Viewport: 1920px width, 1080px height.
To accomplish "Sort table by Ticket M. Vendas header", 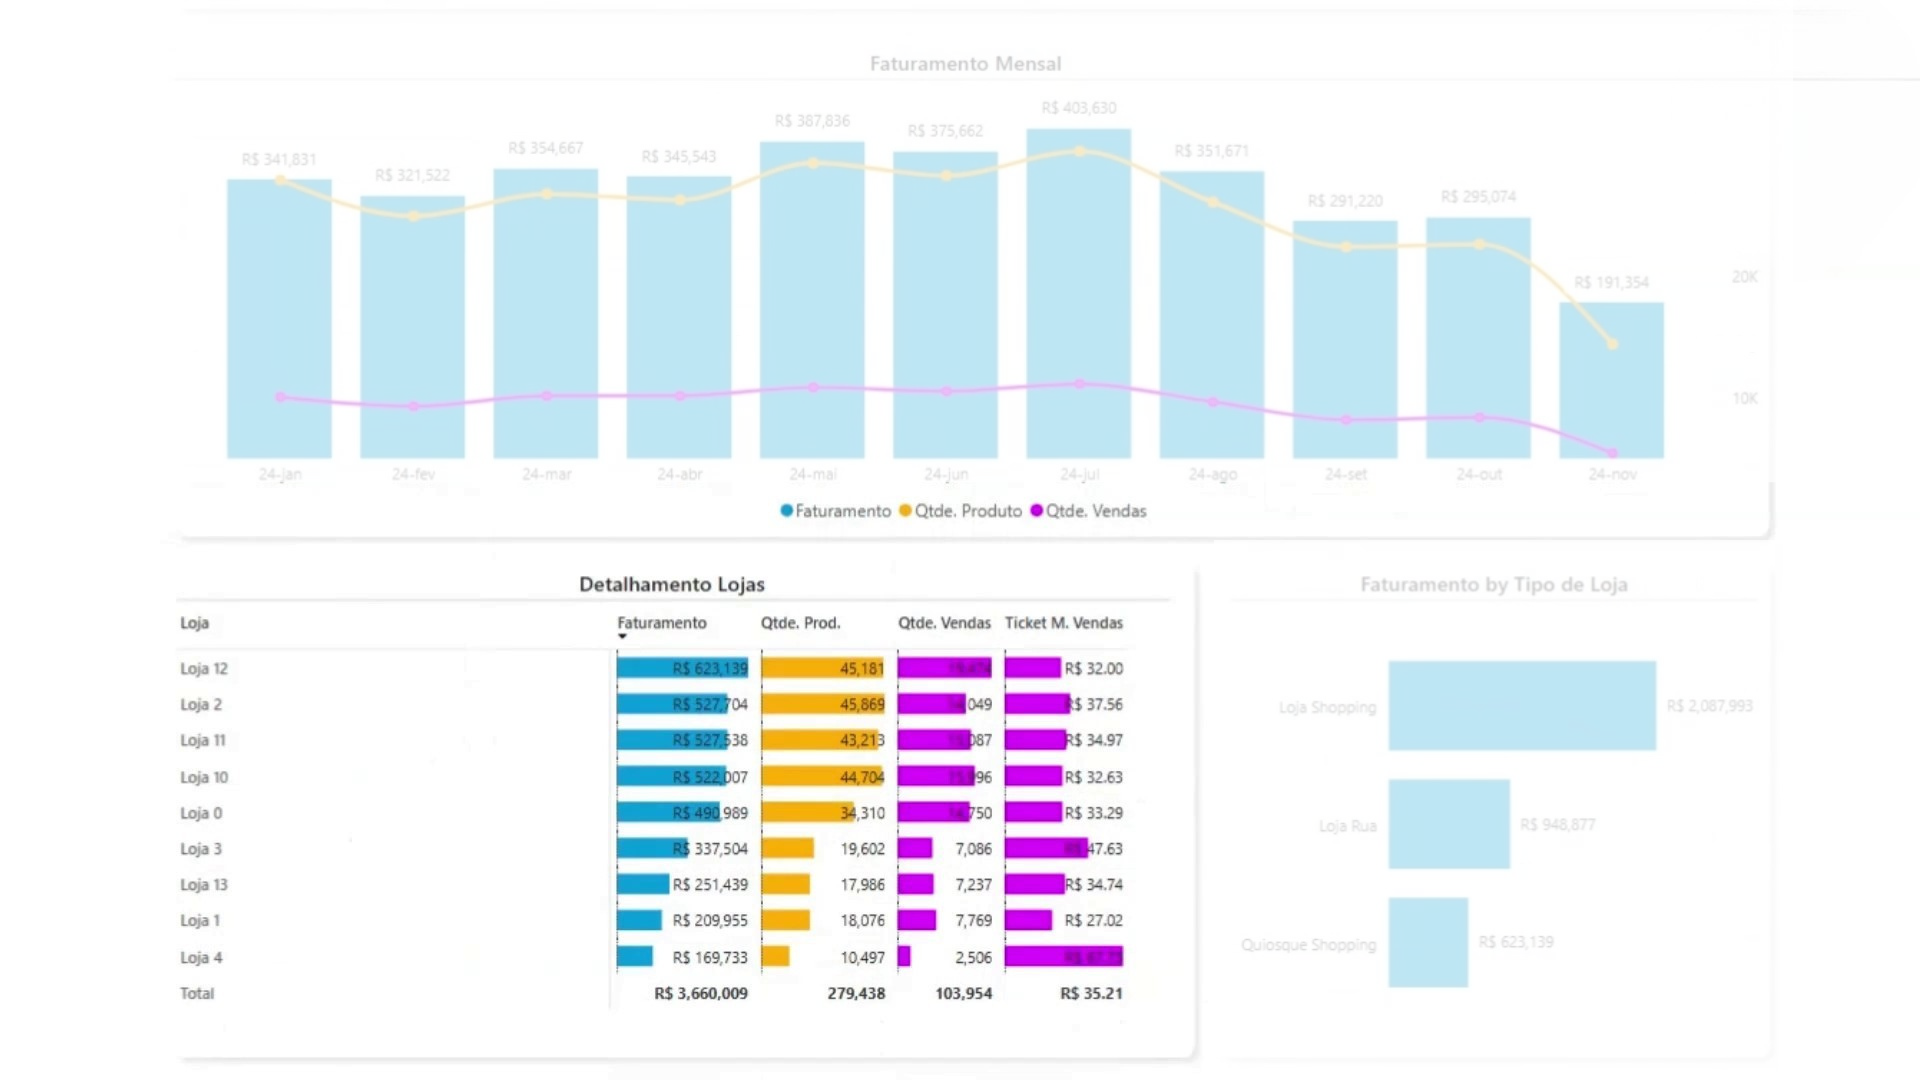I will 1063,623.
